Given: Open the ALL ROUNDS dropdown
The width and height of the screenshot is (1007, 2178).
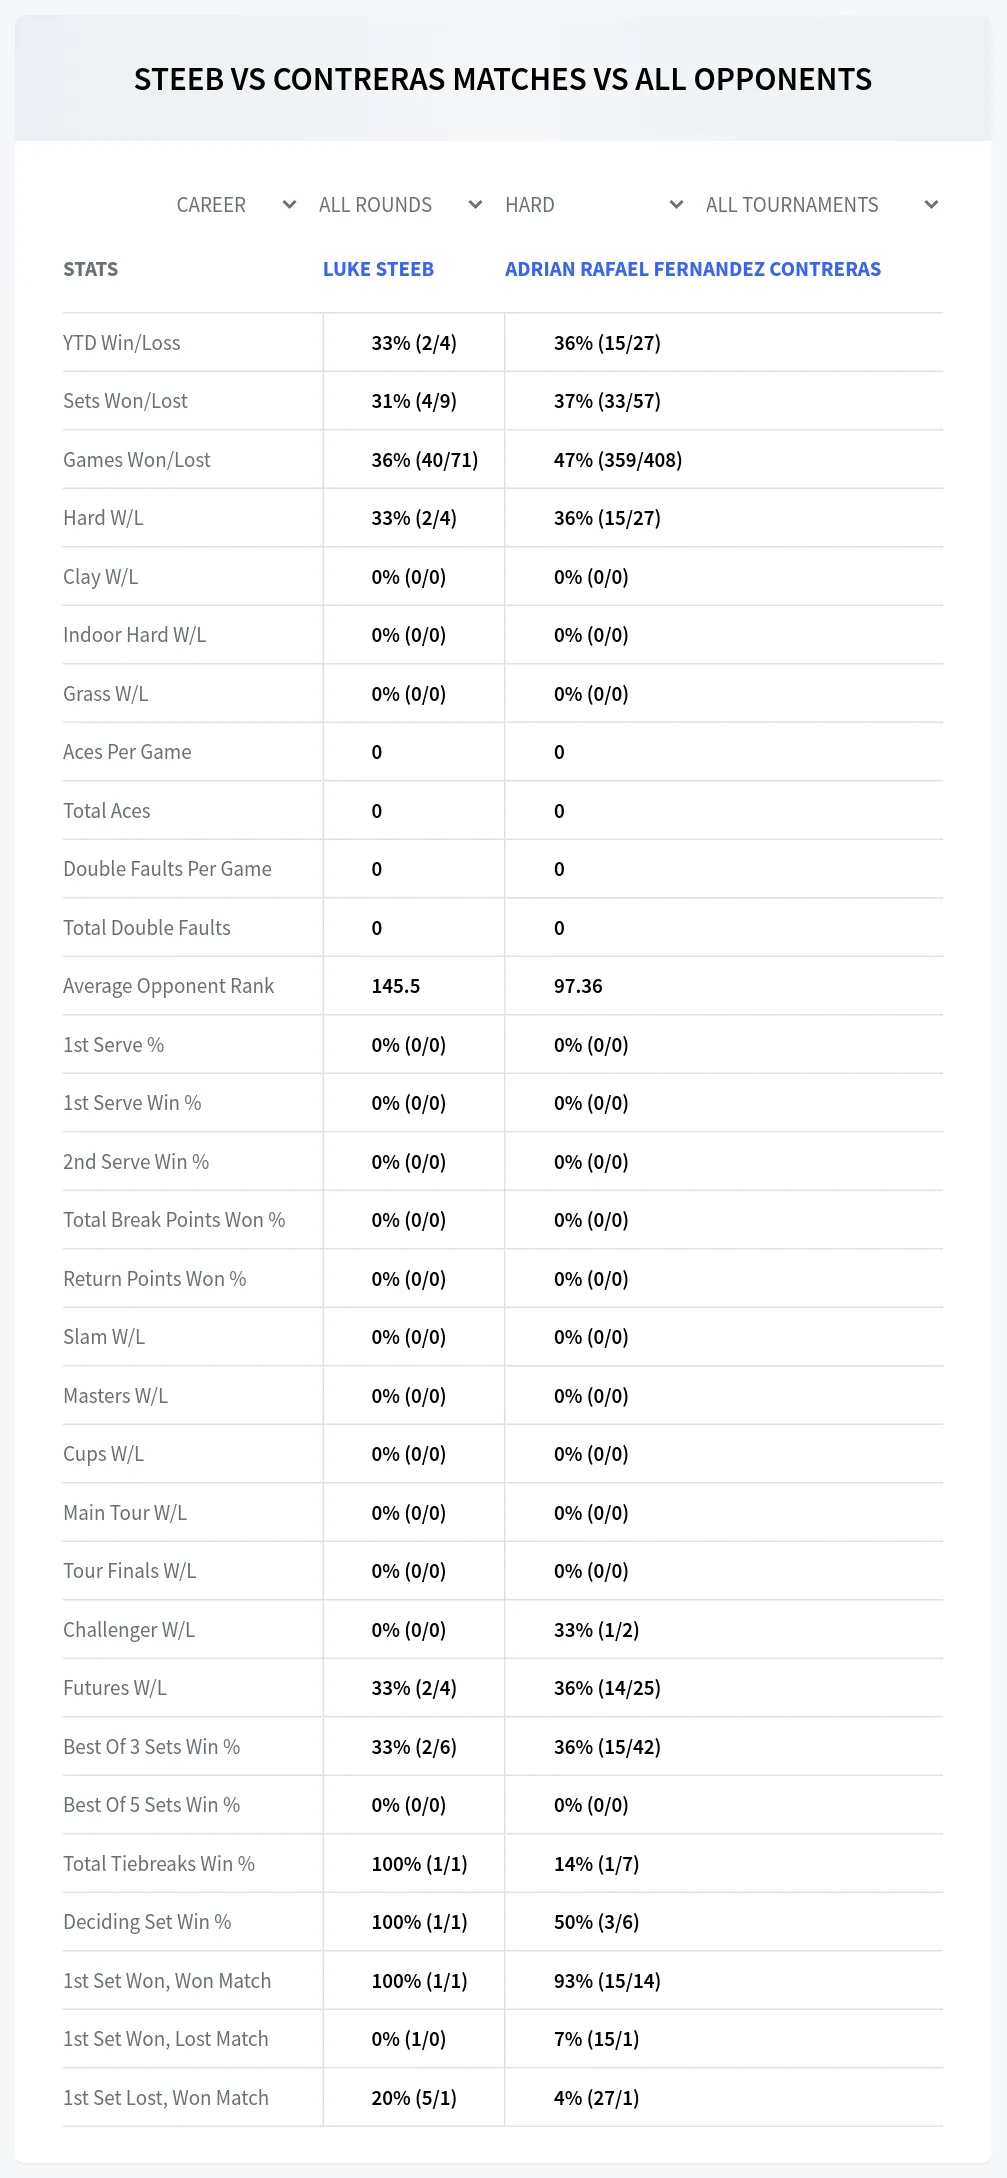Looking at the screenshot, I should pos(400,205).
